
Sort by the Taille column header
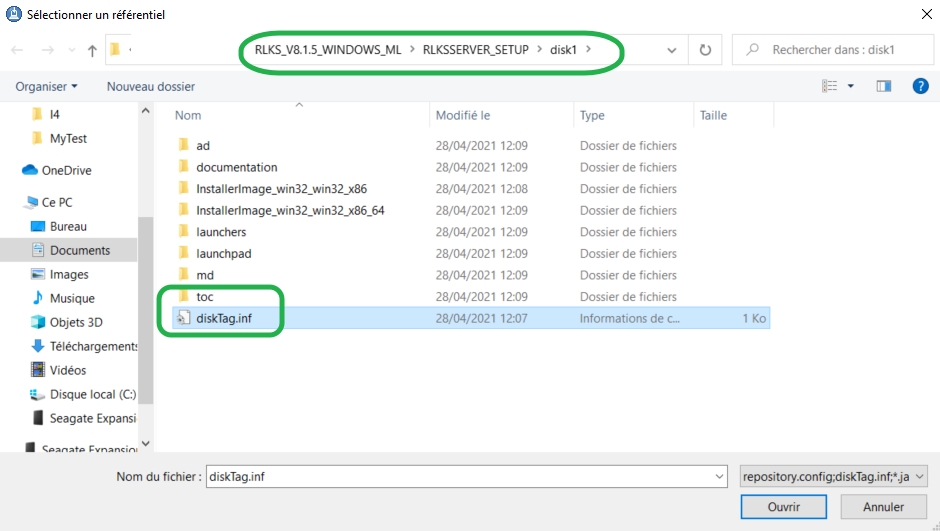(x=713, y=115)
